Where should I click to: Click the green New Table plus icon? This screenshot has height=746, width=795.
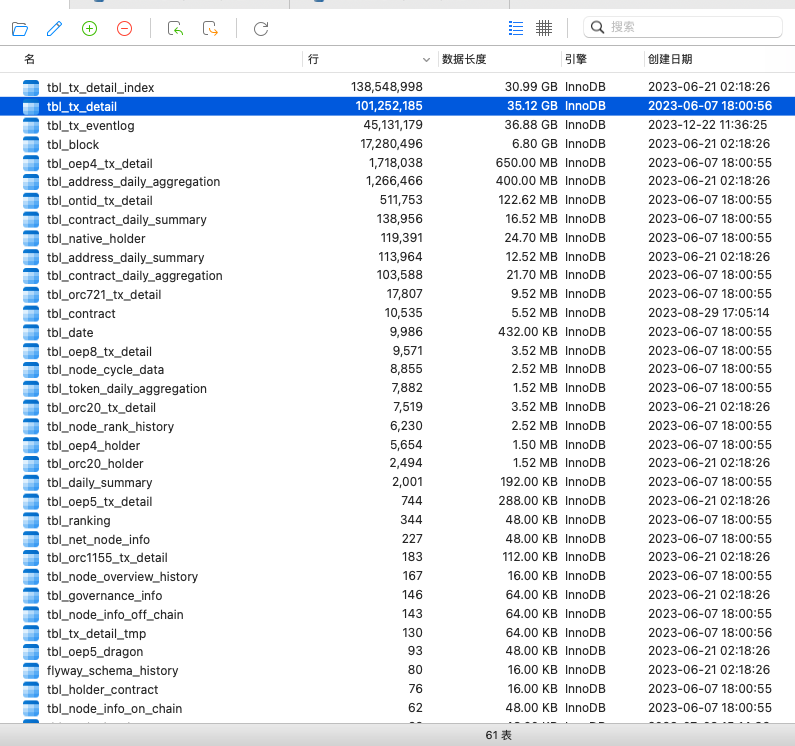89,28
